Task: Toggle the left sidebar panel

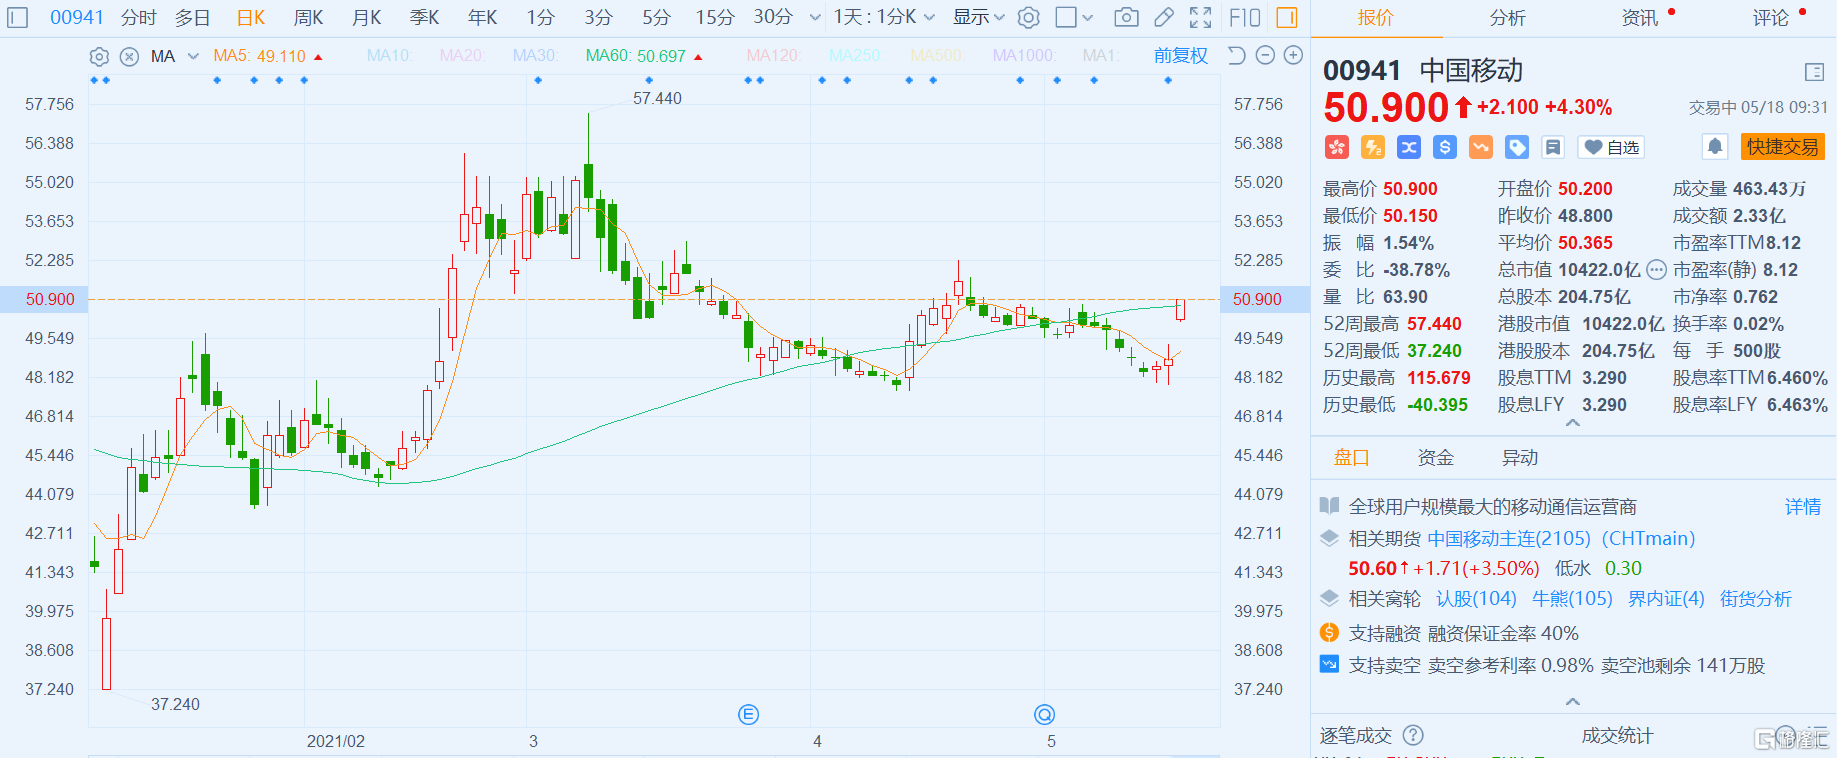Action: 18,17
